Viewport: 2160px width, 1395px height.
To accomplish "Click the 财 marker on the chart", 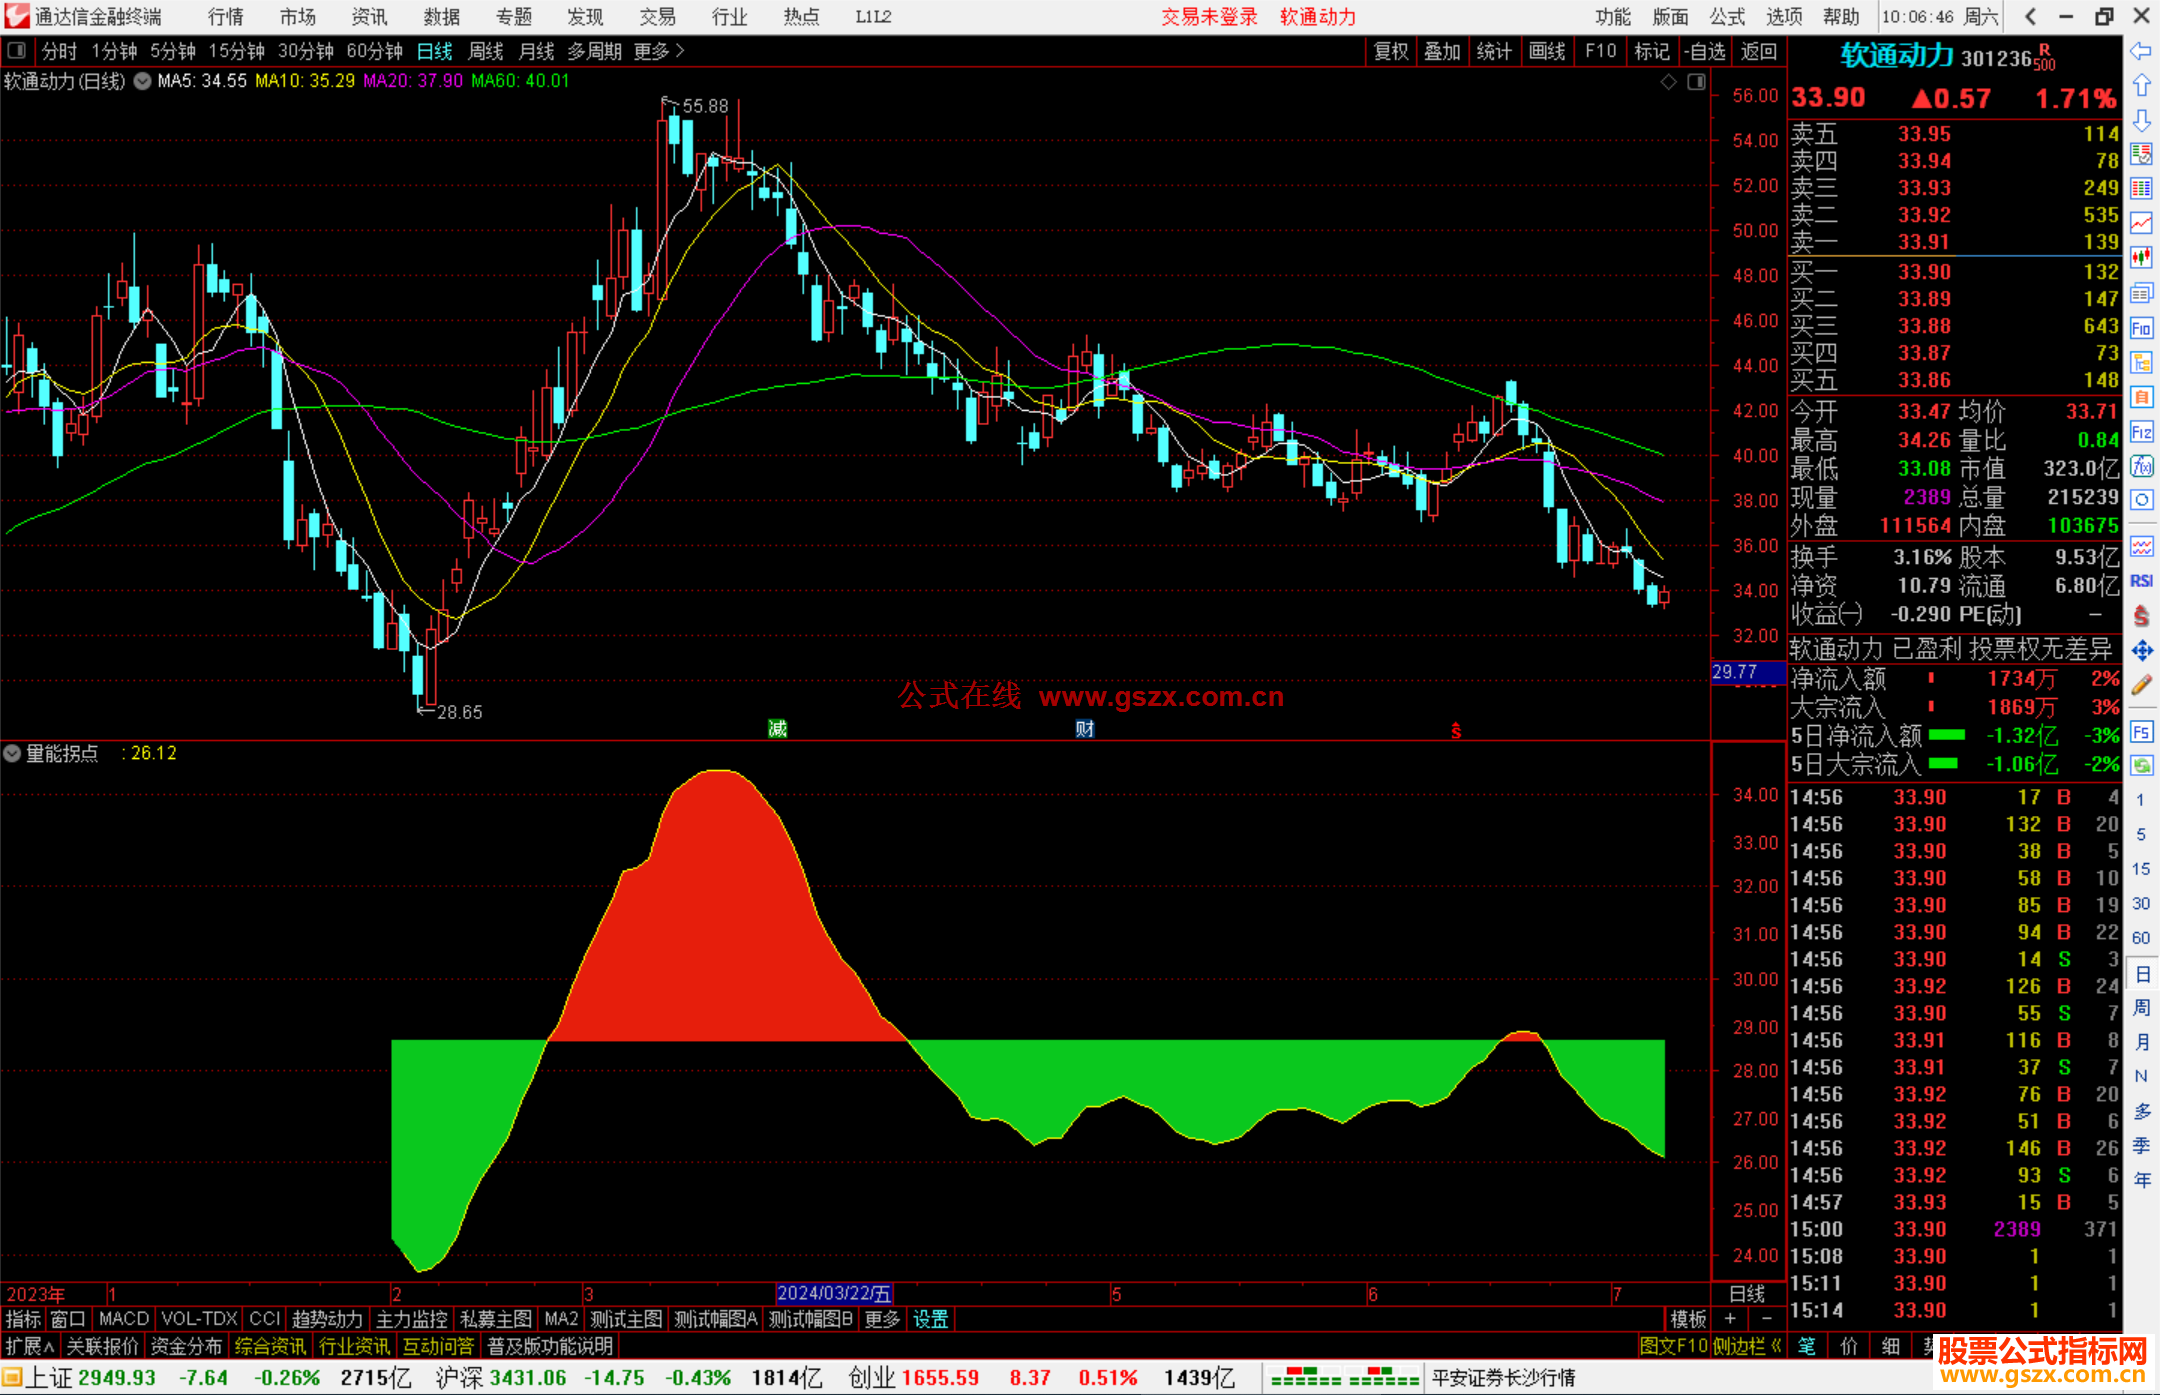I will click(1085, 729).
